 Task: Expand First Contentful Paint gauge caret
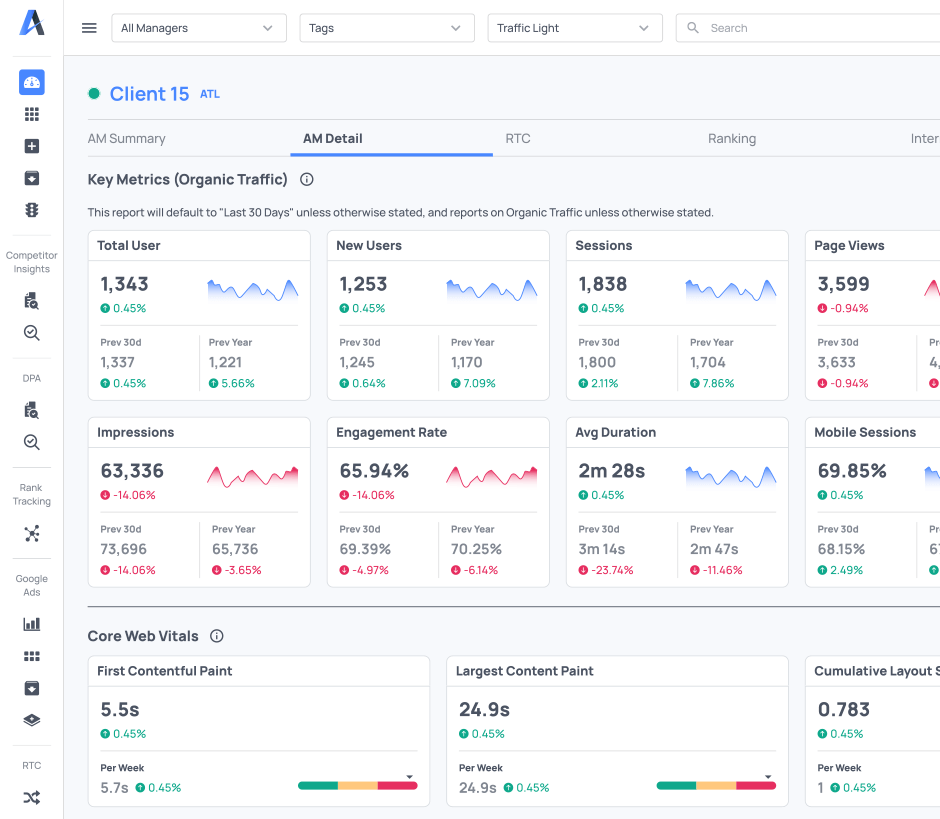coord(409,777)
